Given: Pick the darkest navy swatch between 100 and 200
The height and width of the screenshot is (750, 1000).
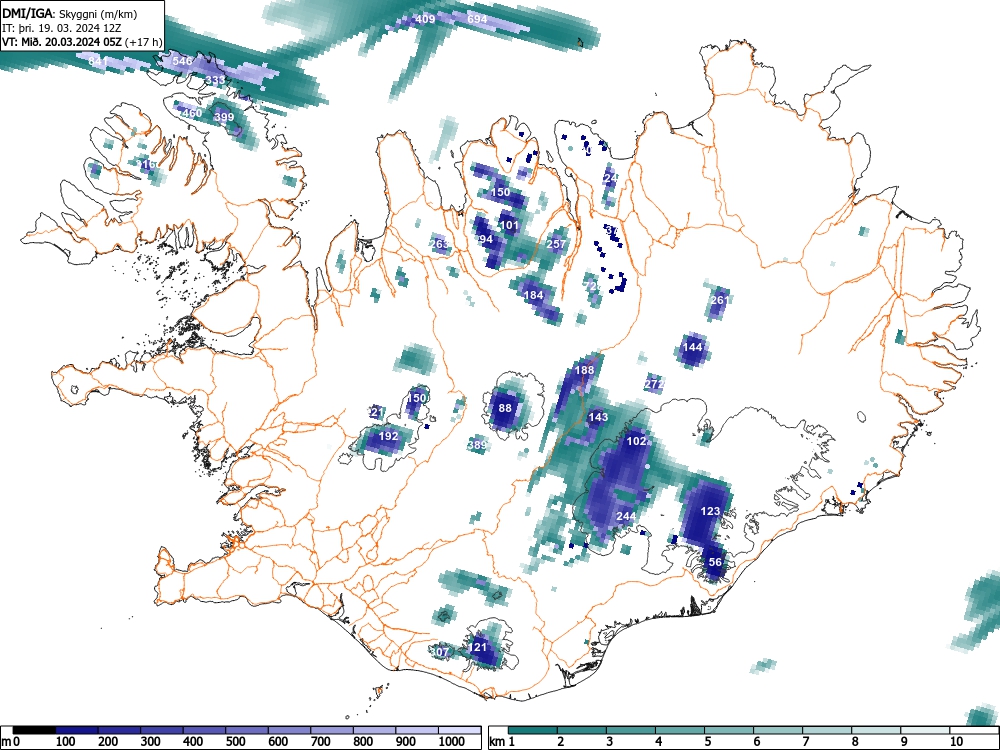Looking at the screenshot, I should pyautogui.click(x=77, y=729).
